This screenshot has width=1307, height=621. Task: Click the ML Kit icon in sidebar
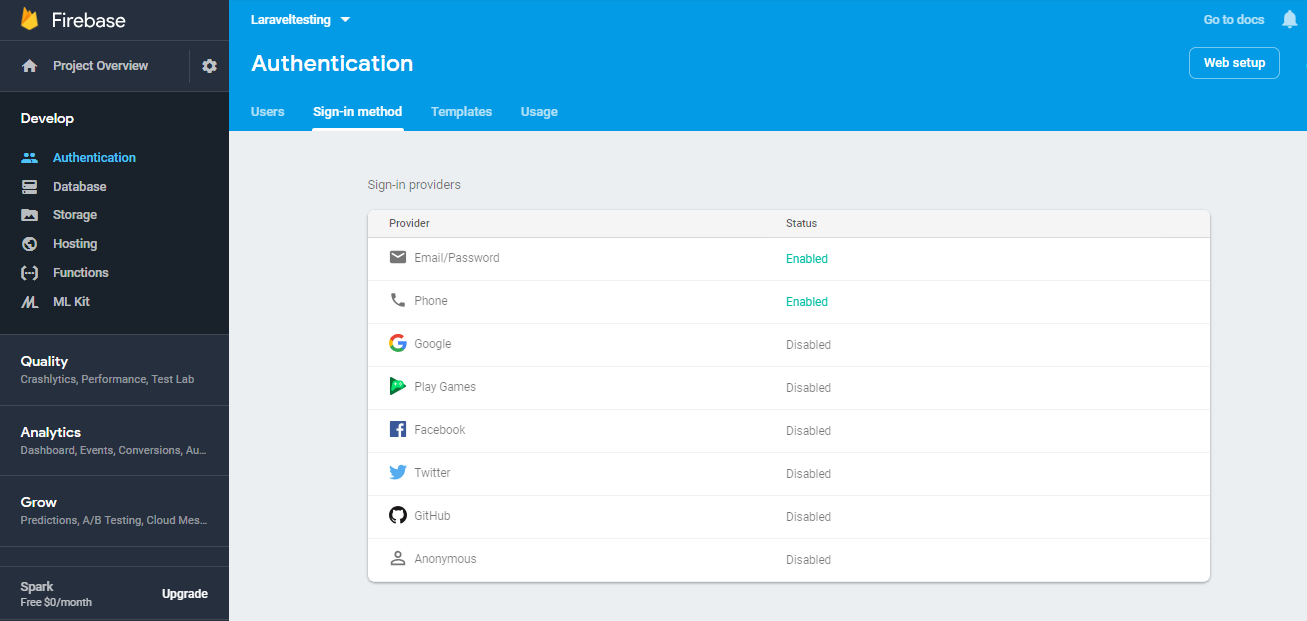pyautogui.click(x=30, y=302)
